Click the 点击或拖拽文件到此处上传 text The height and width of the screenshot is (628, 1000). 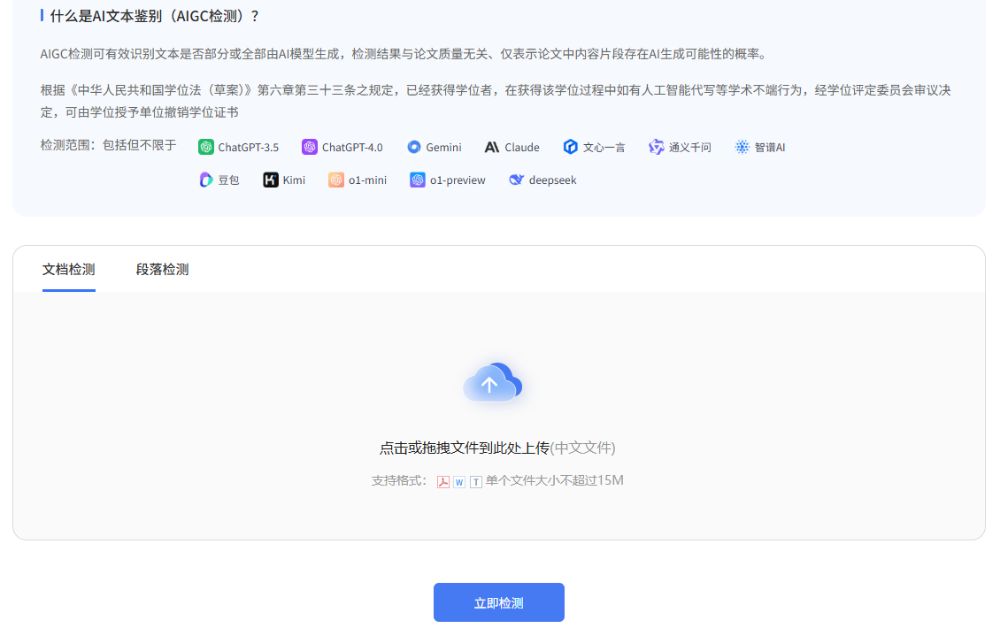pyautogui.click(x=464, y=447)
